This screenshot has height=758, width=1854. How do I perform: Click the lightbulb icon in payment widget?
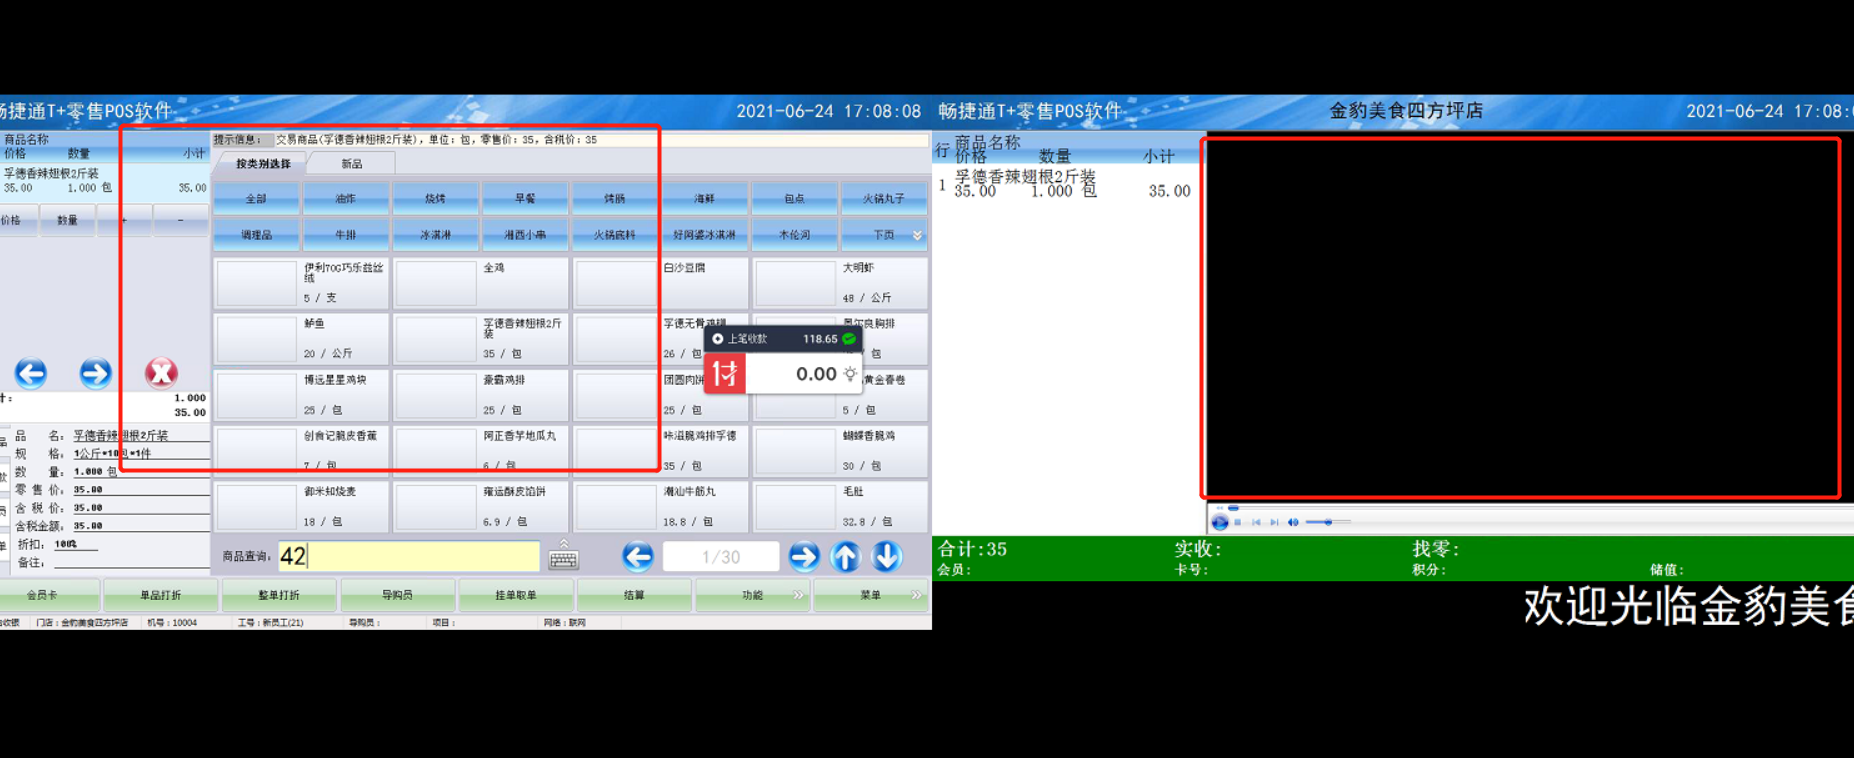pyautogui.click(x=850, y=374)
